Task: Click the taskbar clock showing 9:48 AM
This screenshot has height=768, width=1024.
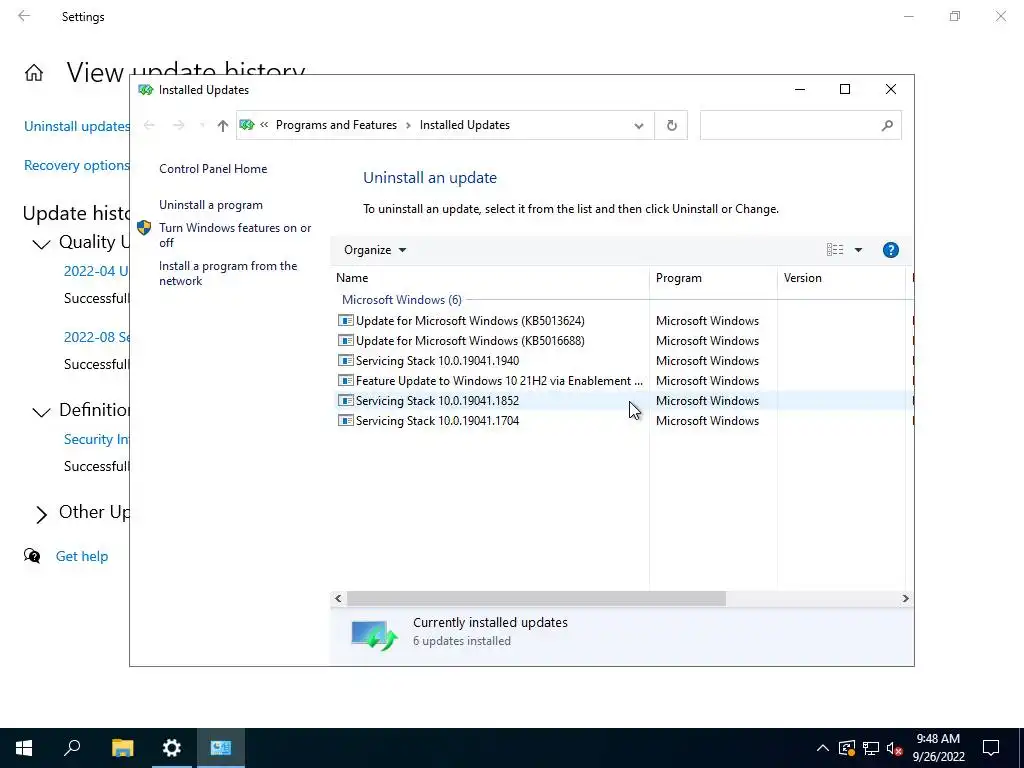Action: 938,748
